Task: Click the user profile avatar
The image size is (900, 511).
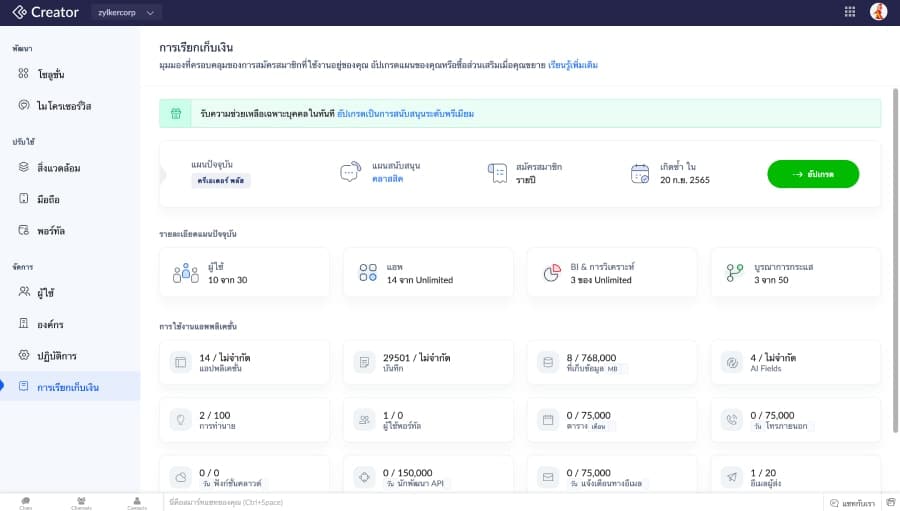Action: click(x=878, y=12)
